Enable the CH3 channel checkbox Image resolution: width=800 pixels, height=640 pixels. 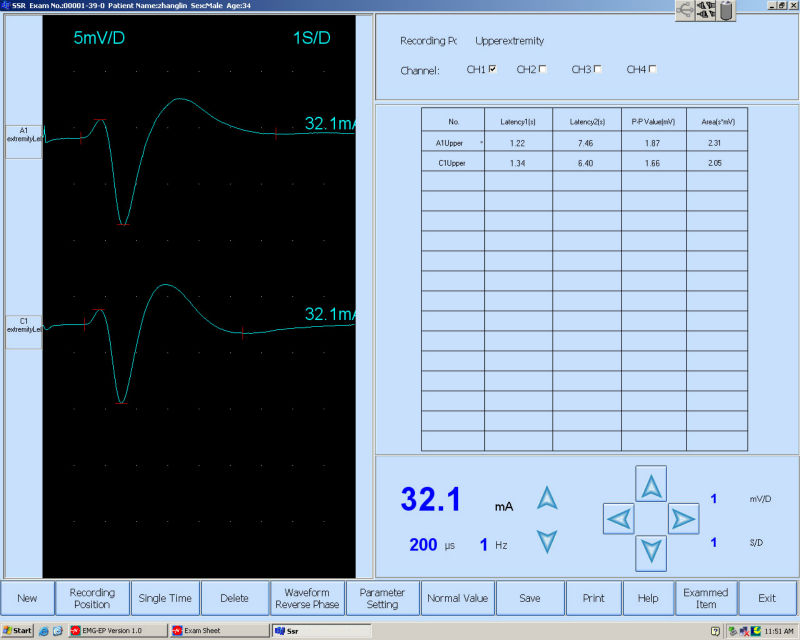598,69
